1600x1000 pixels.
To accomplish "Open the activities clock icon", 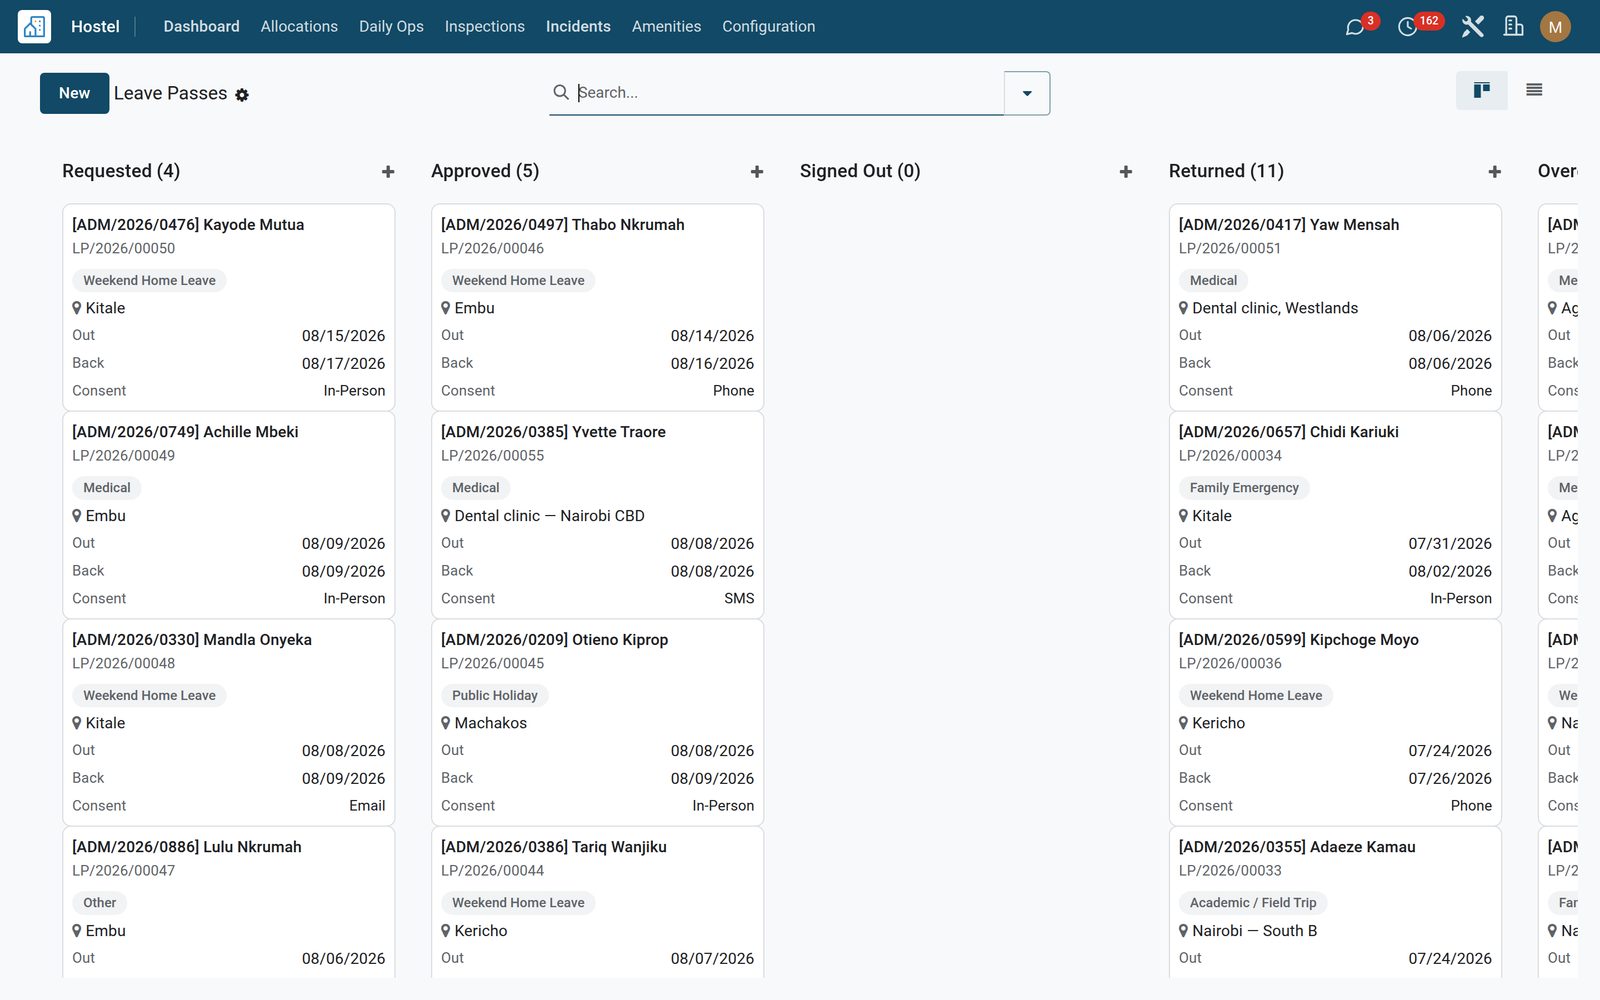I will pos(1407,27).
